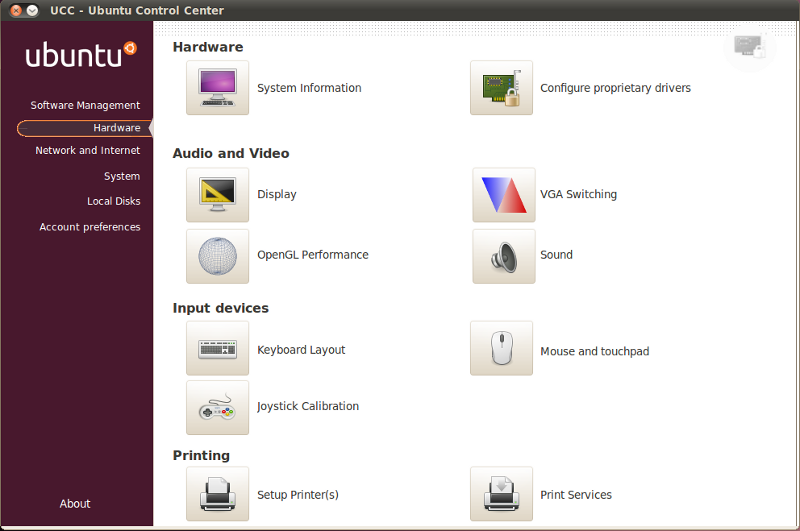Select Software Management in the sidebar
The width and height of the screenshot is (800, 531).
(85, 105)
